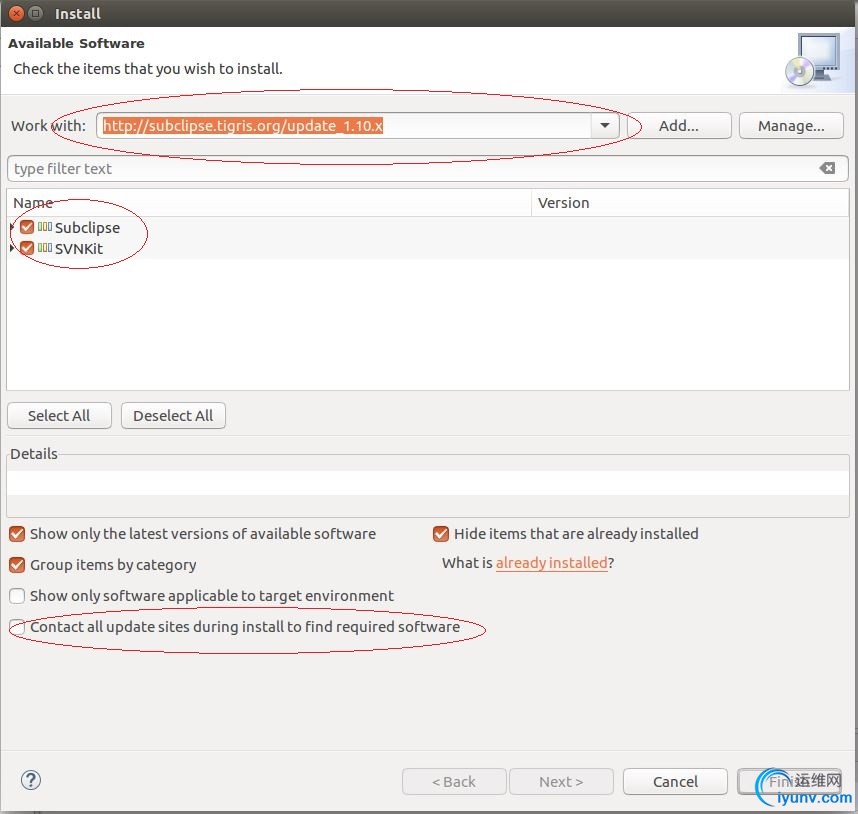The image size is (858, 814).
Task: Click the Select All button
Action: point(59,416)
